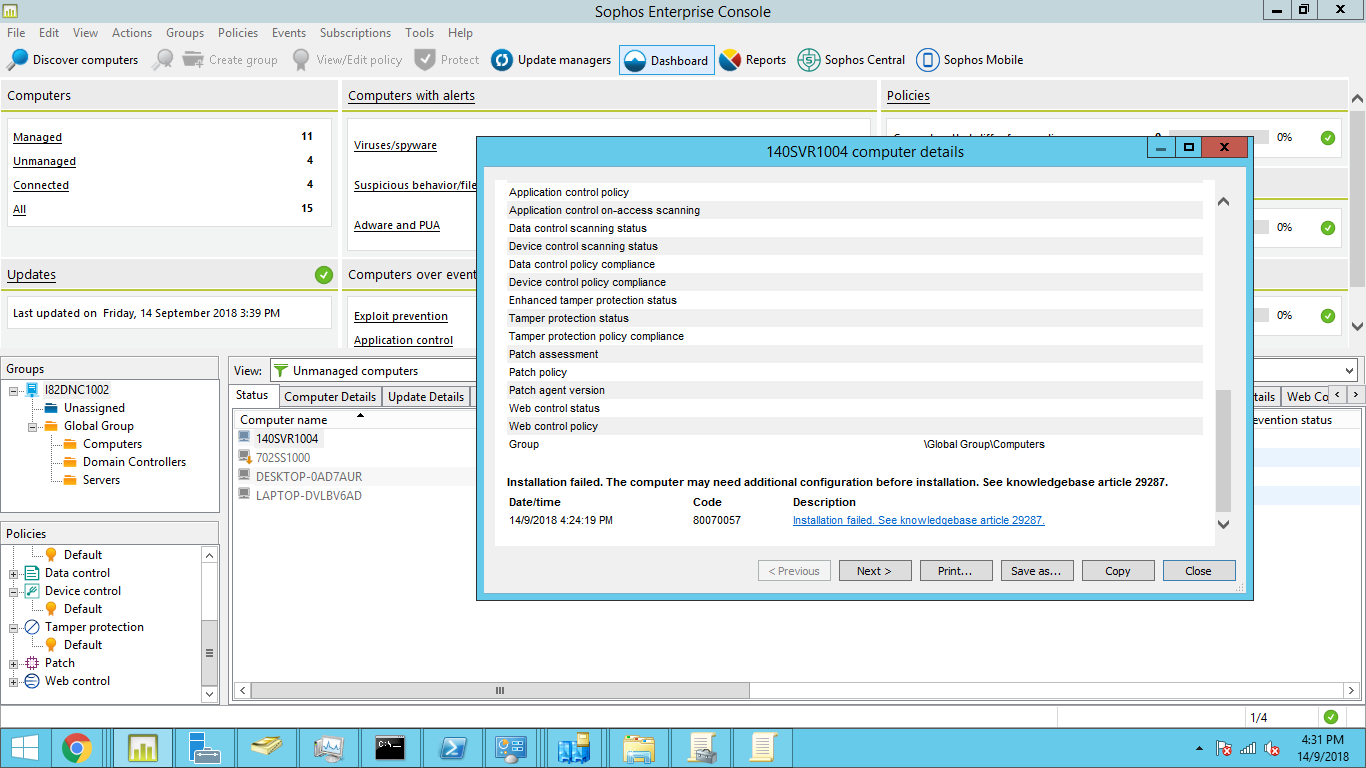Click the Device control policy icon

(31, 591)
